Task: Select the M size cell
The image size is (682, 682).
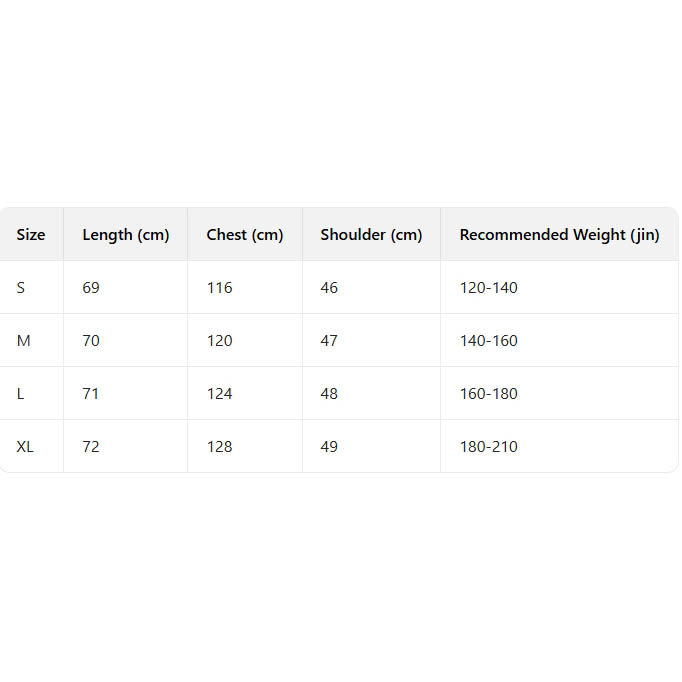Action: click(24, 341)
